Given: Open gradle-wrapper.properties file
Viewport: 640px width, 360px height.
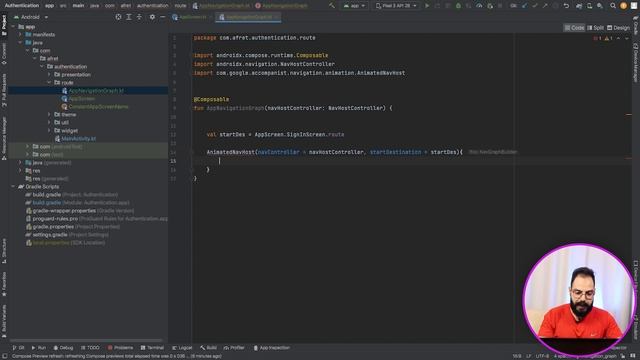Looking at the screenshot, I should 64,211.
